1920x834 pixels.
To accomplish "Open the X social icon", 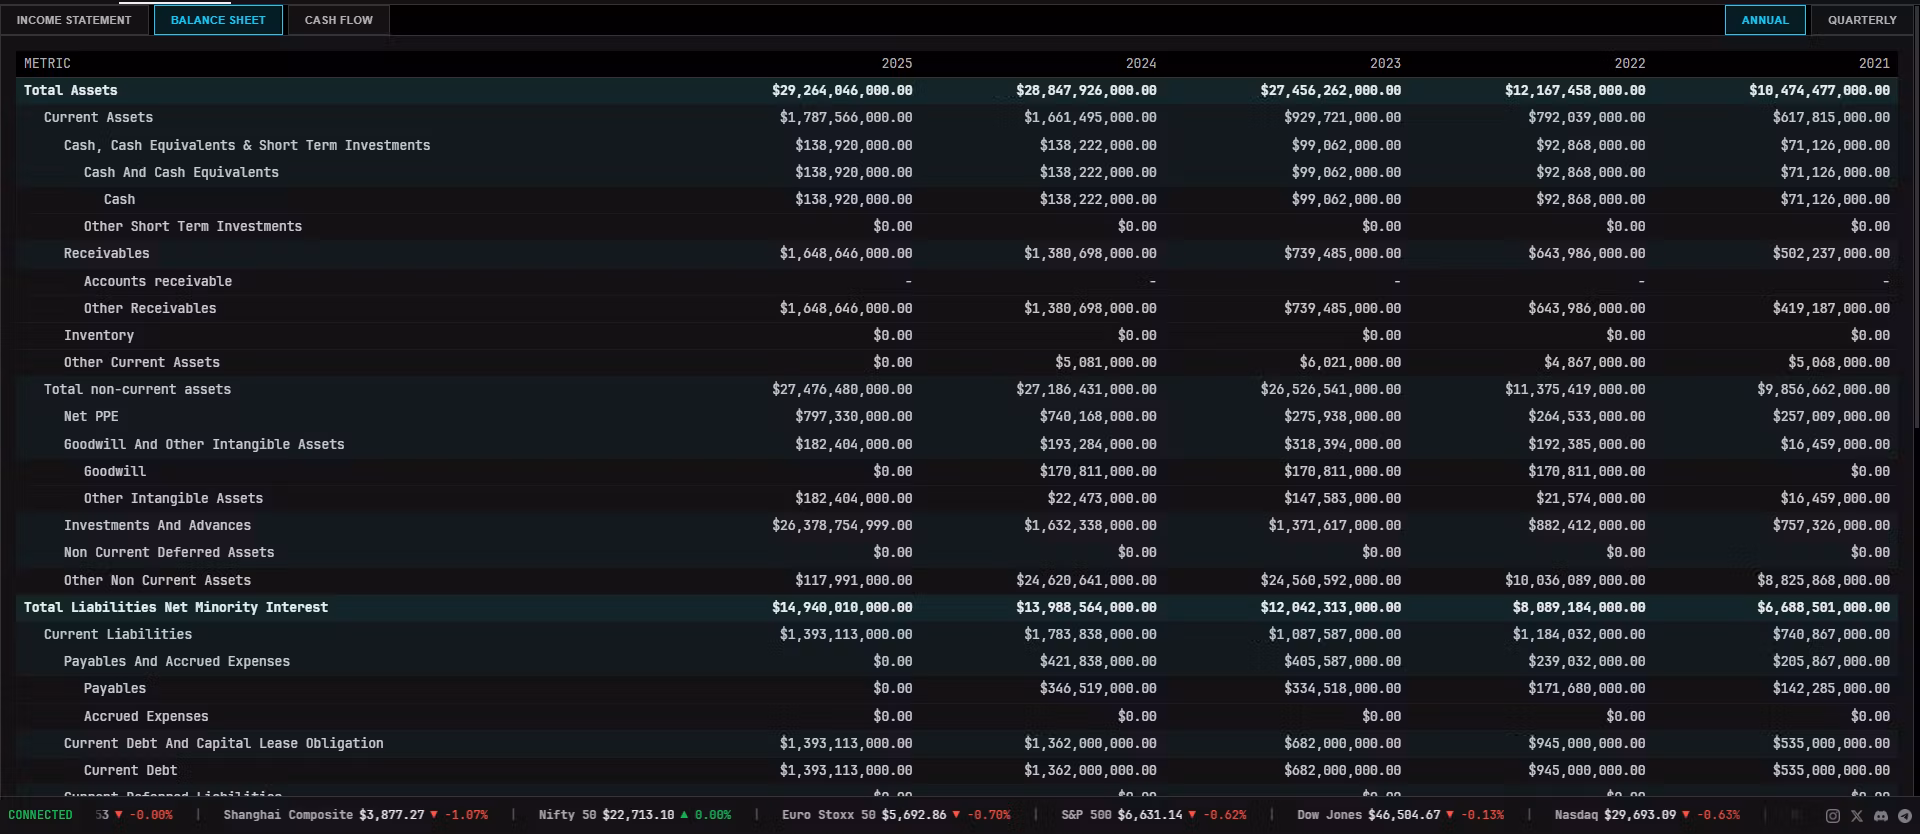I will 1857,816.
